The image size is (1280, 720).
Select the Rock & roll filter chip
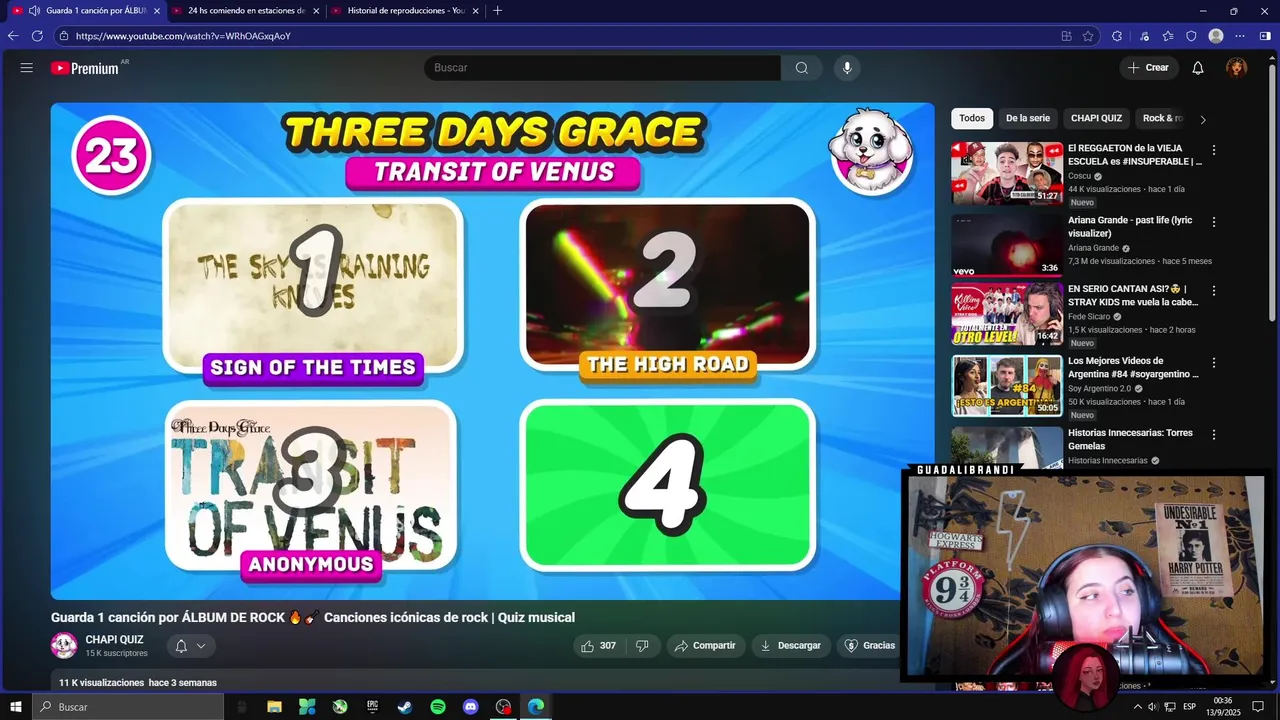[x=1162, y=118]
